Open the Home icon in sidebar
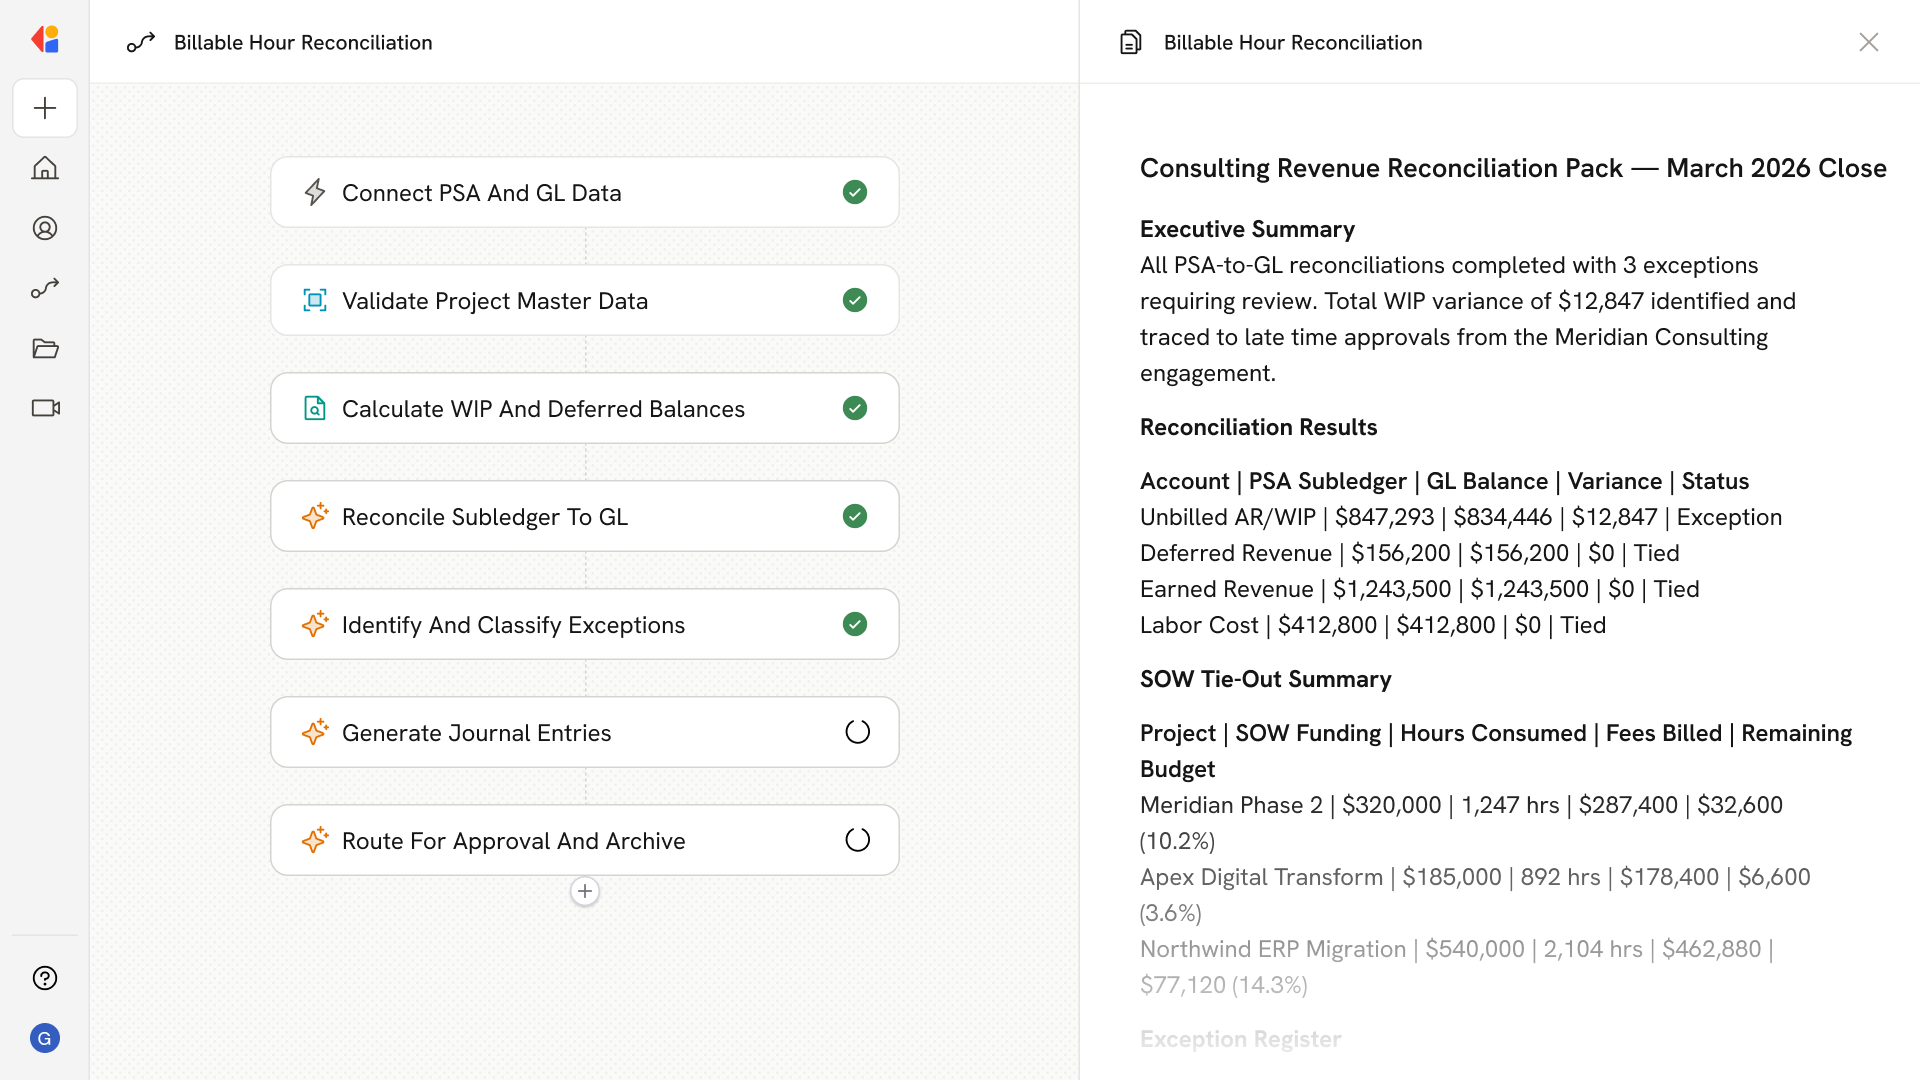The width and height of the screenshot is (1920, 1080). click(45, 168)
